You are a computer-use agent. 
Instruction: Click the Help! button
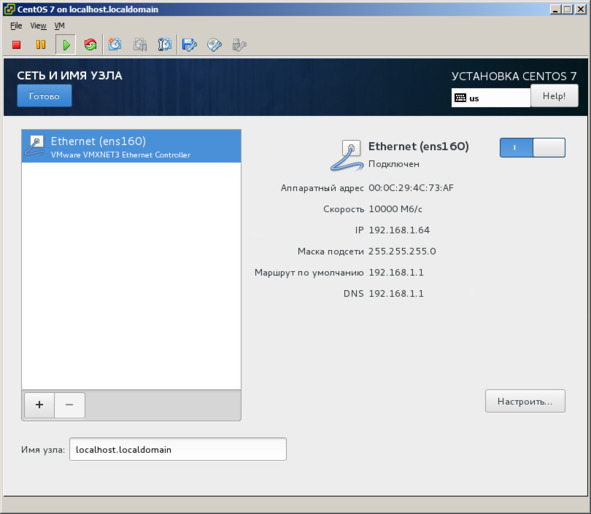coord(554,96)
